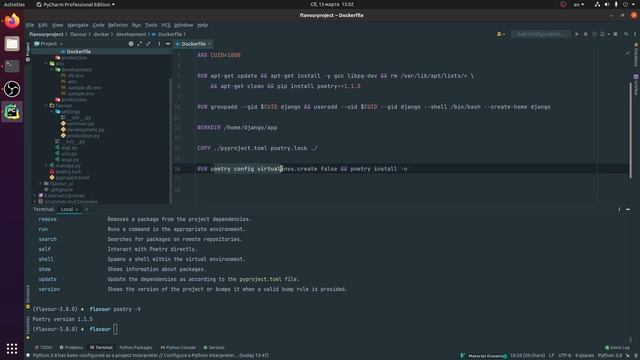Image resolution: width=640 pixels, height=360 pixels.
Task: Click the PyCharm icon in dock
Action: (12, 111)
